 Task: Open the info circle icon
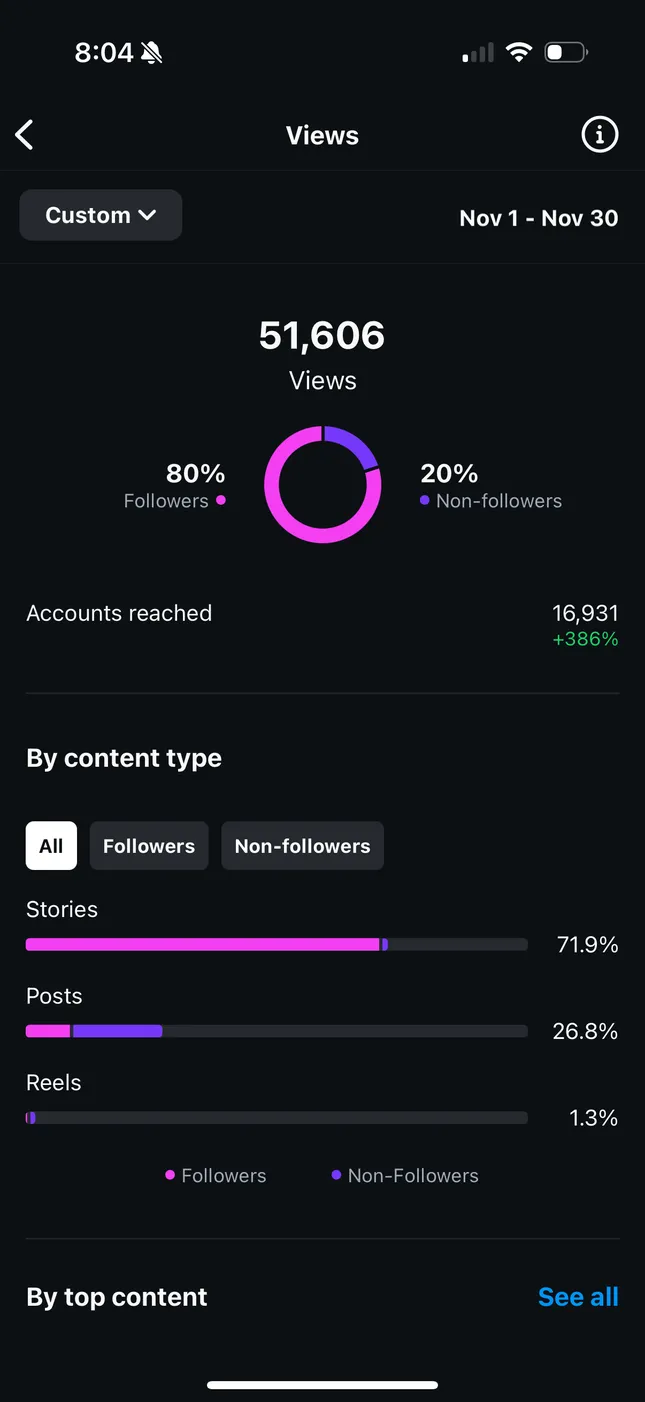(x=600, y=134)
